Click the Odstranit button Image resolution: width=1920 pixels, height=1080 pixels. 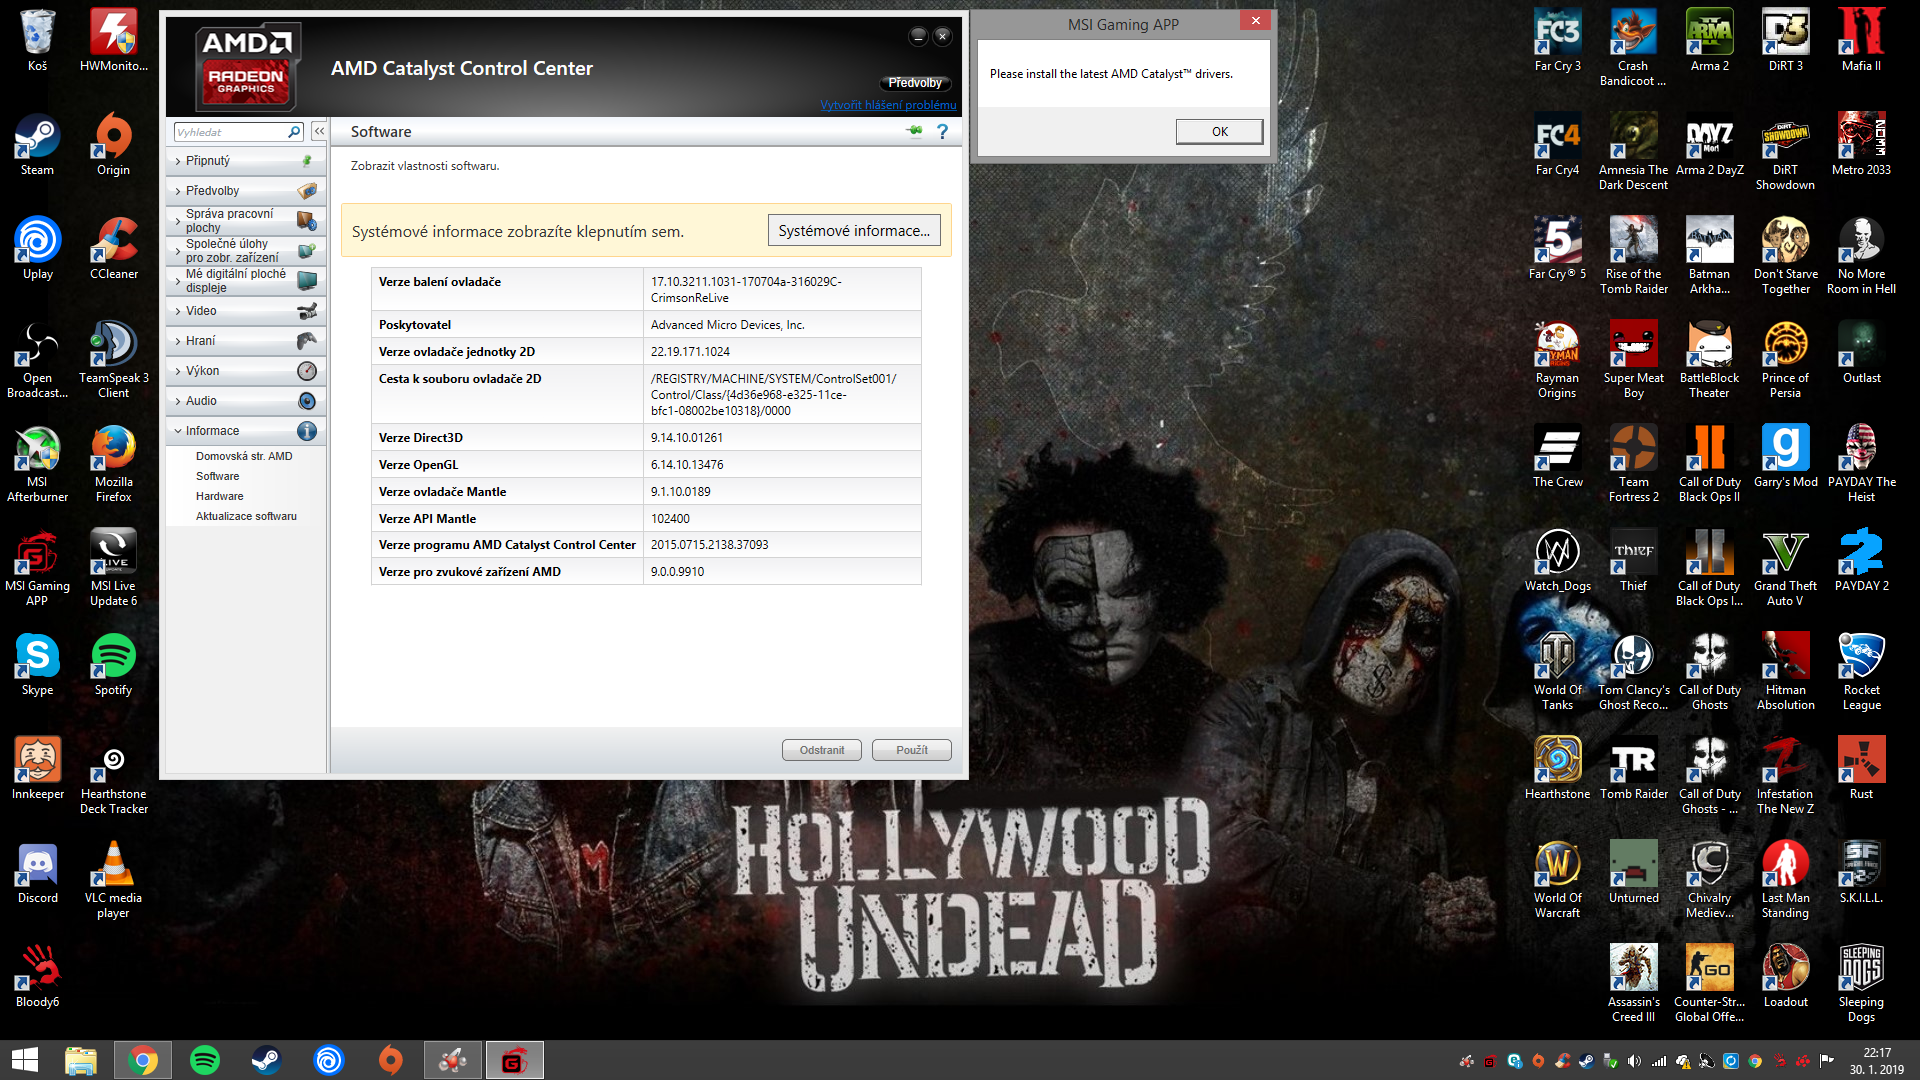(821, 750)
